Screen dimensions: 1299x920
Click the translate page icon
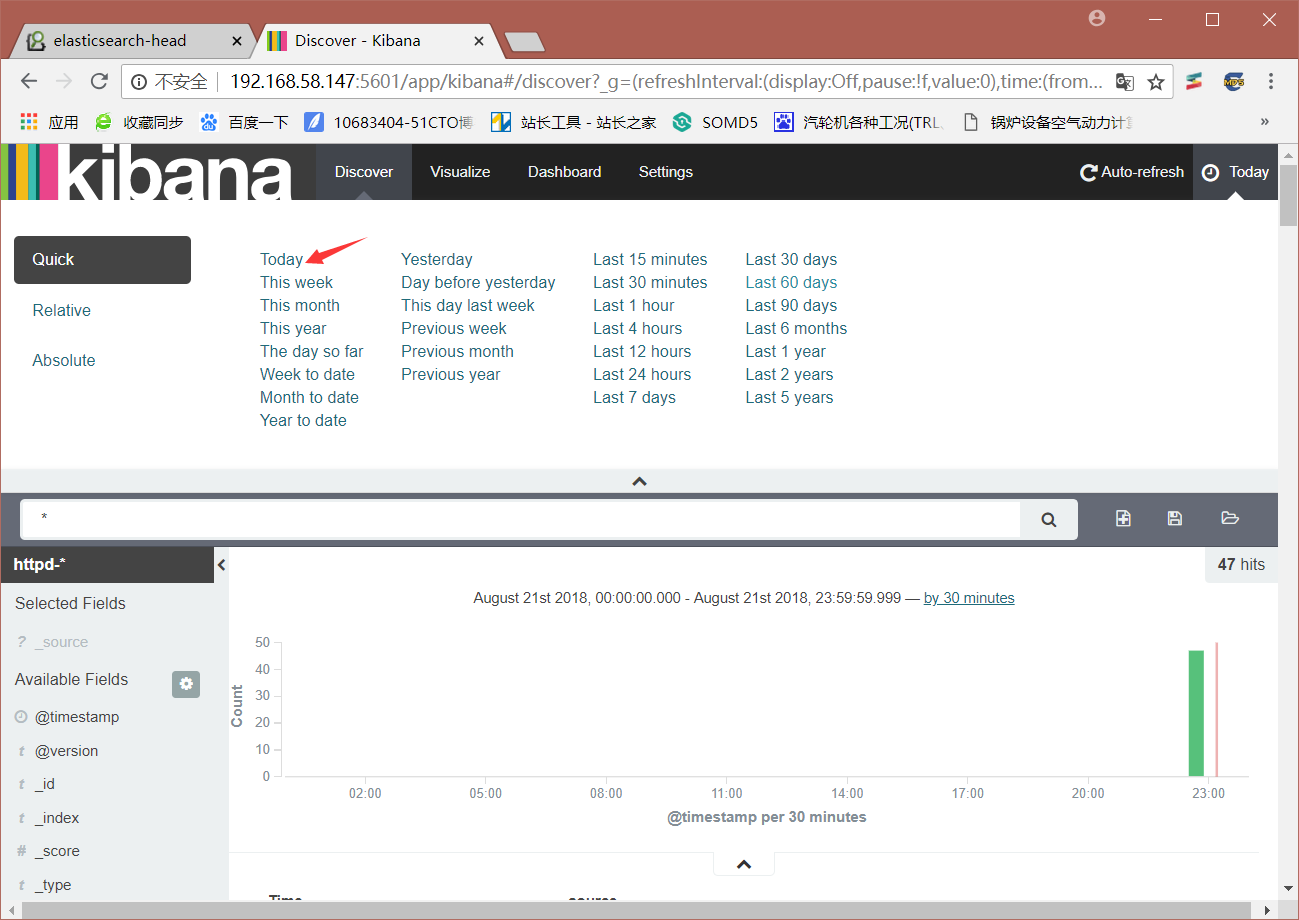[1125, 82]
